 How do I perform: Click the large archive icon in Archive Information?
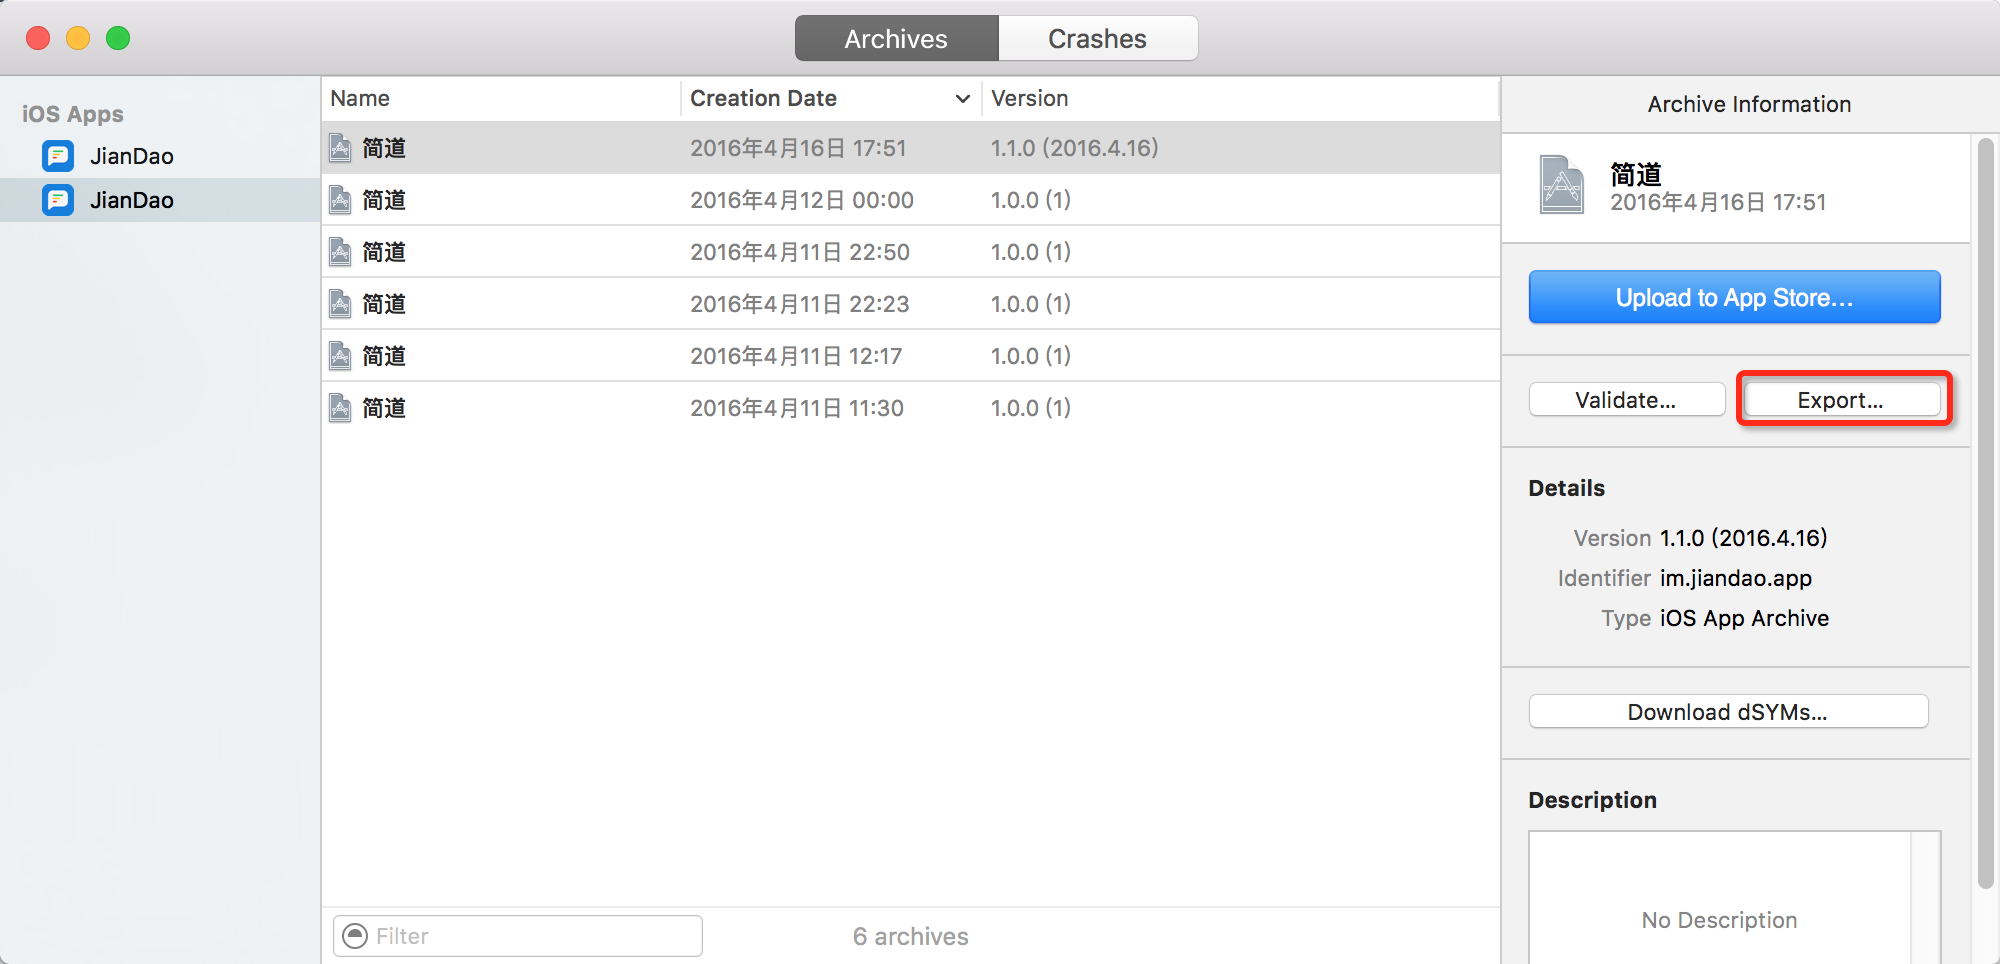point(1561,185)
